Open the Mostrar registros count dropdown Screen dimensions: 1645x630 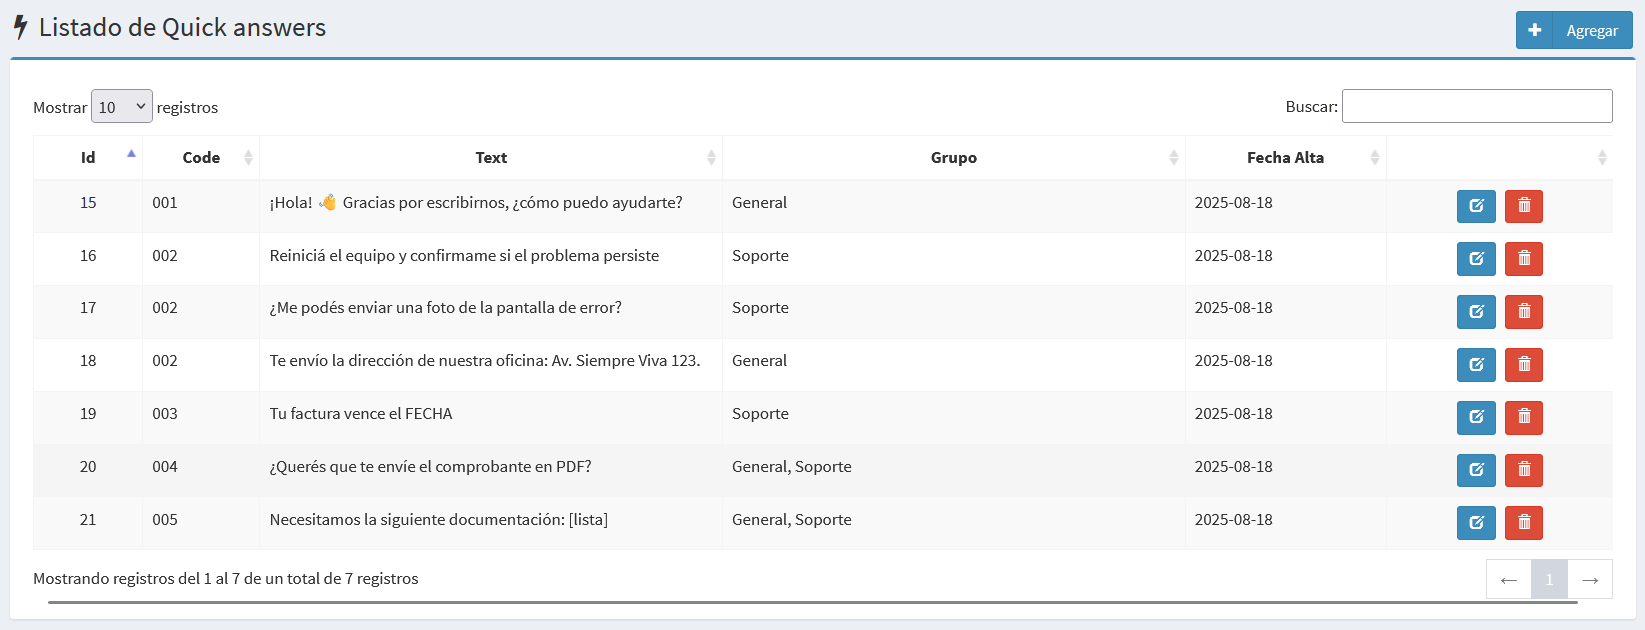[x=122, y=106]
